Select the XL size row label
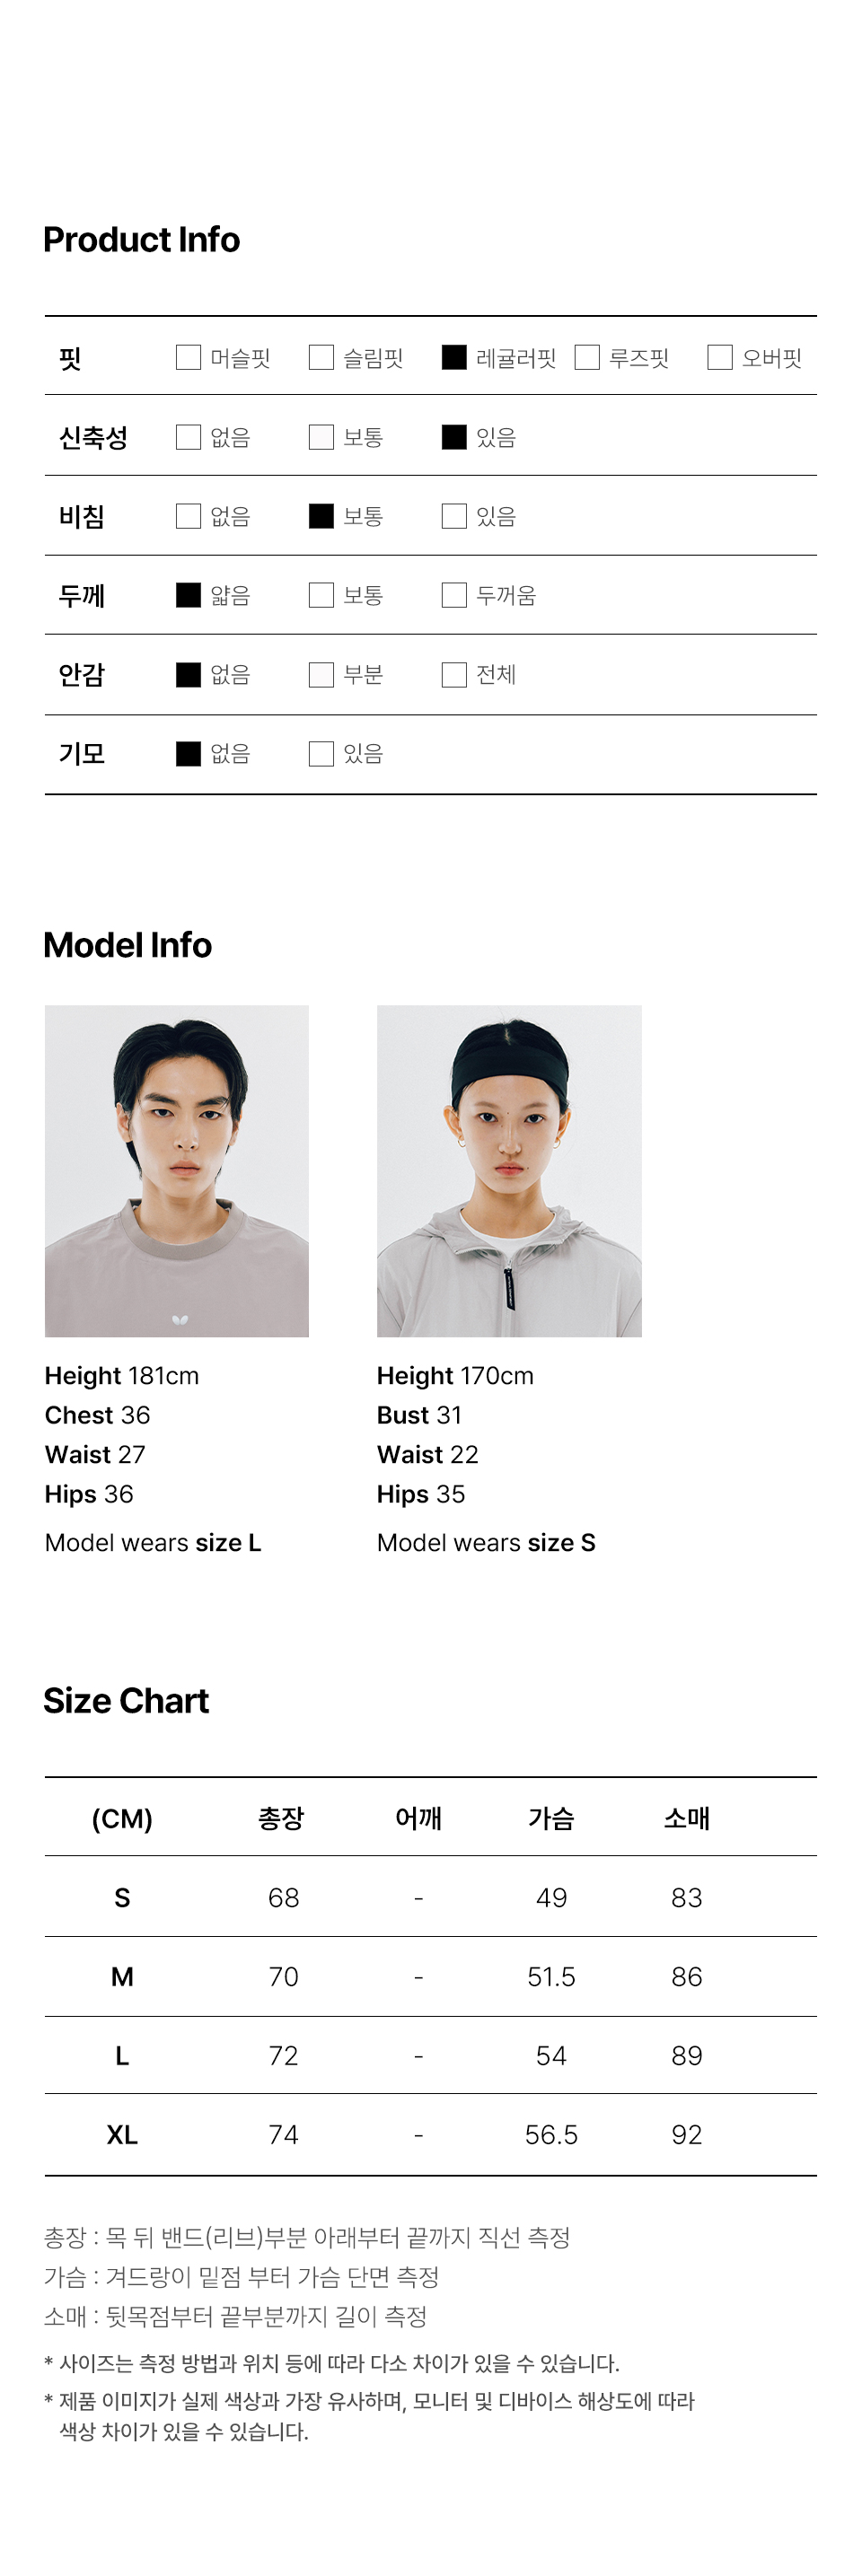Screen dimensions: 862x2576 tap(122, 2135)
